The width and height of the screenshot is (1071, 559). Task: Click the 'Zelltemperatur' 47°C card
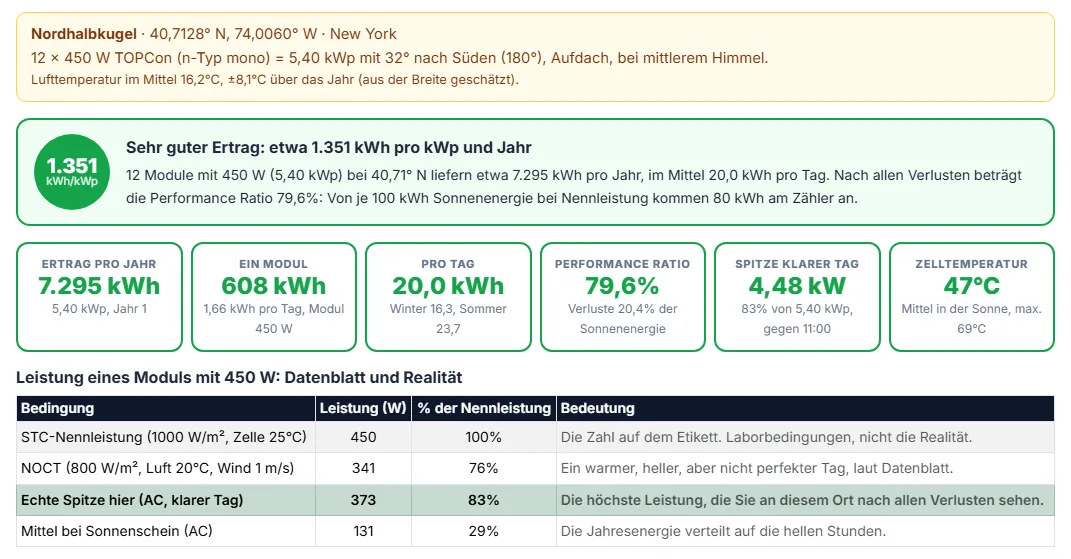pos(971,297)
